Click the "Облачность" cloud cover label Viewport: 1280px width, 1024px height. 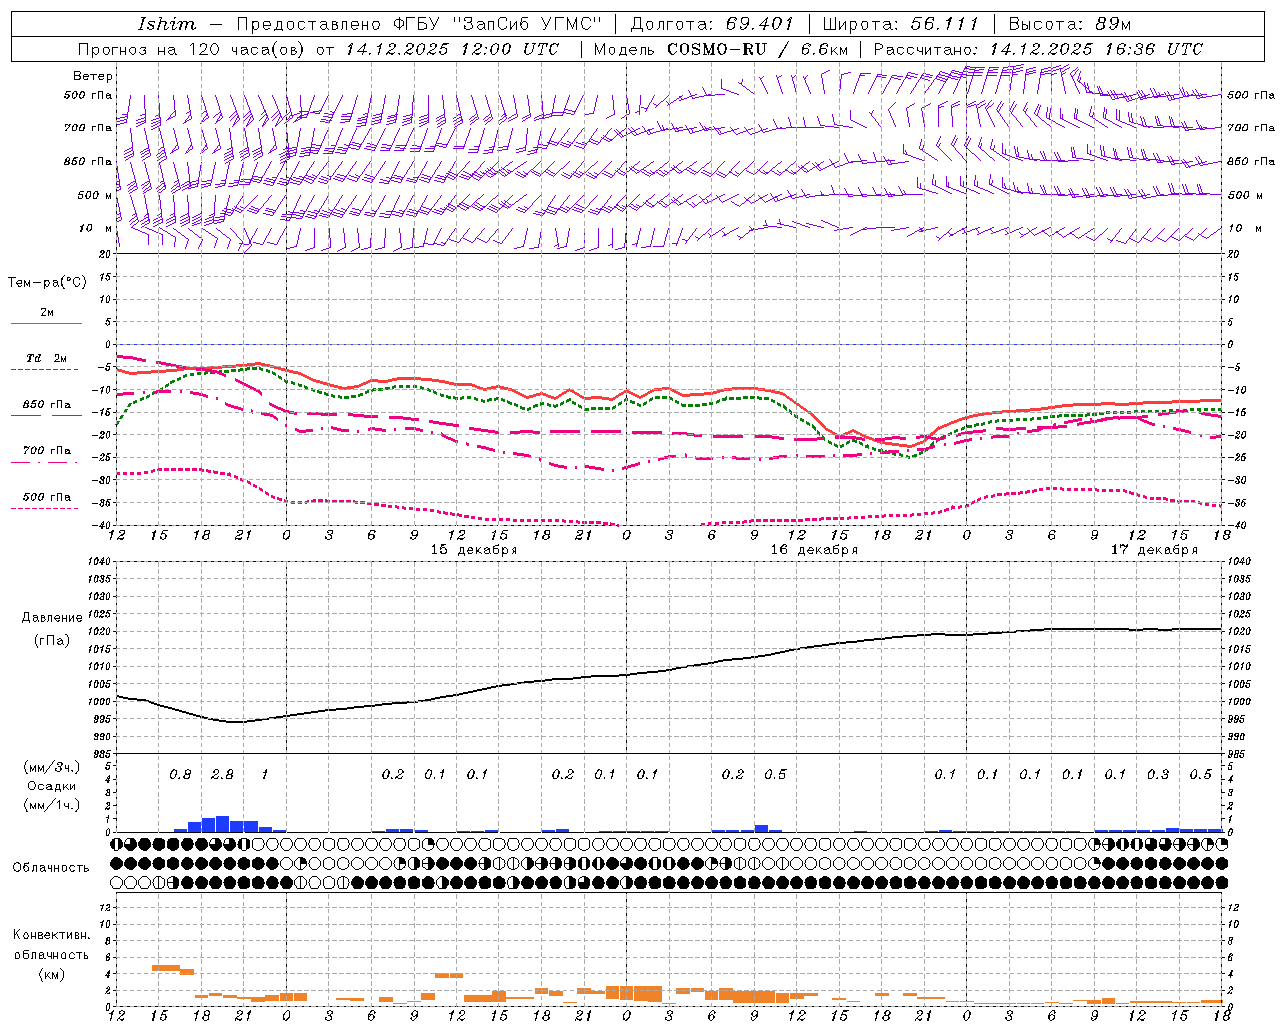pos(51,868)
